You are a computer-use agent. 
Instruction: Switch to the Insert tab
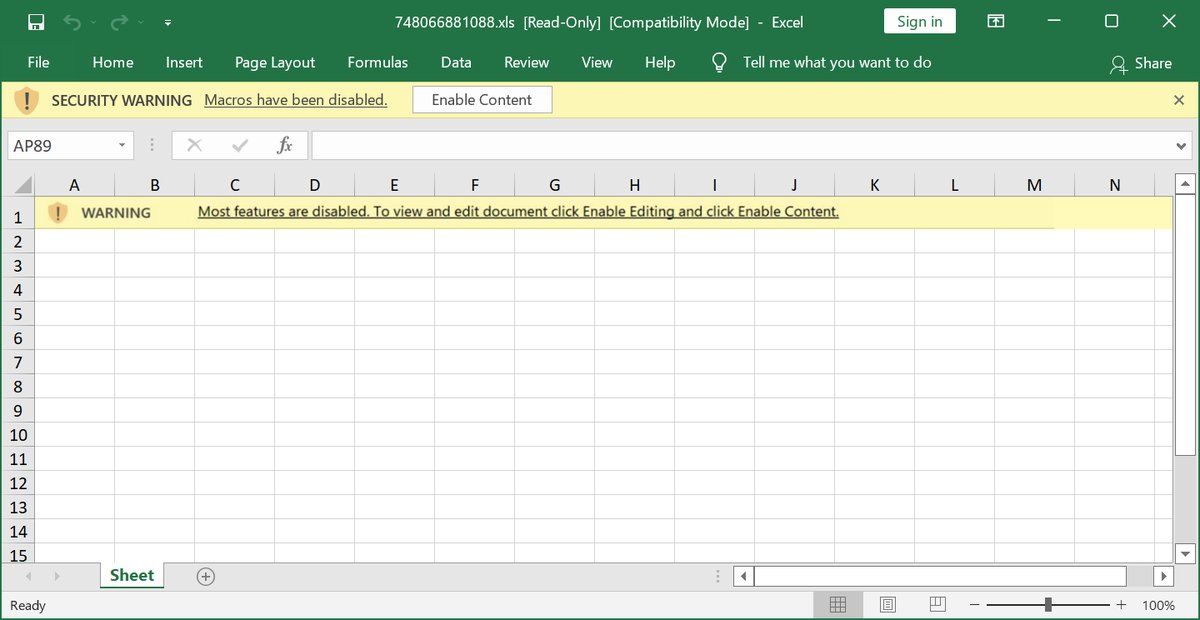[x=184, y=62]
